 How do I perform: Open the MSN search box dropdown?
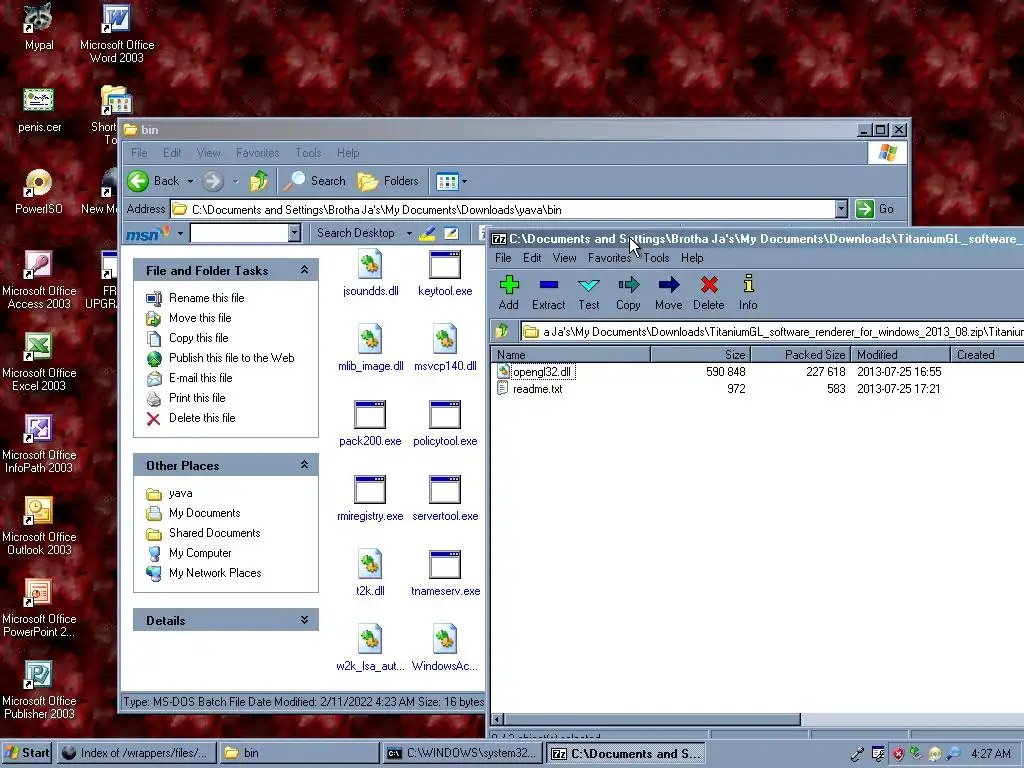click(295, 232)
